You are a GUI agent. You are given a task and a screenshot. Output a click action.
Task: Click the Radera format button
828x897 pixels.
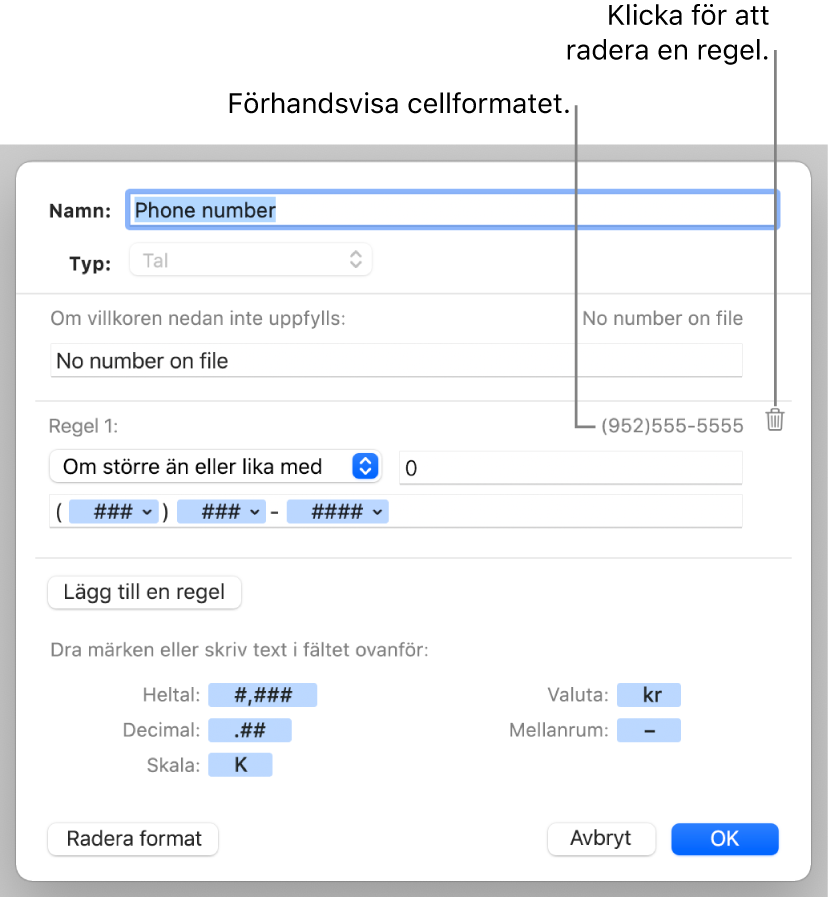pyautogui.click(x=133, y=839)
